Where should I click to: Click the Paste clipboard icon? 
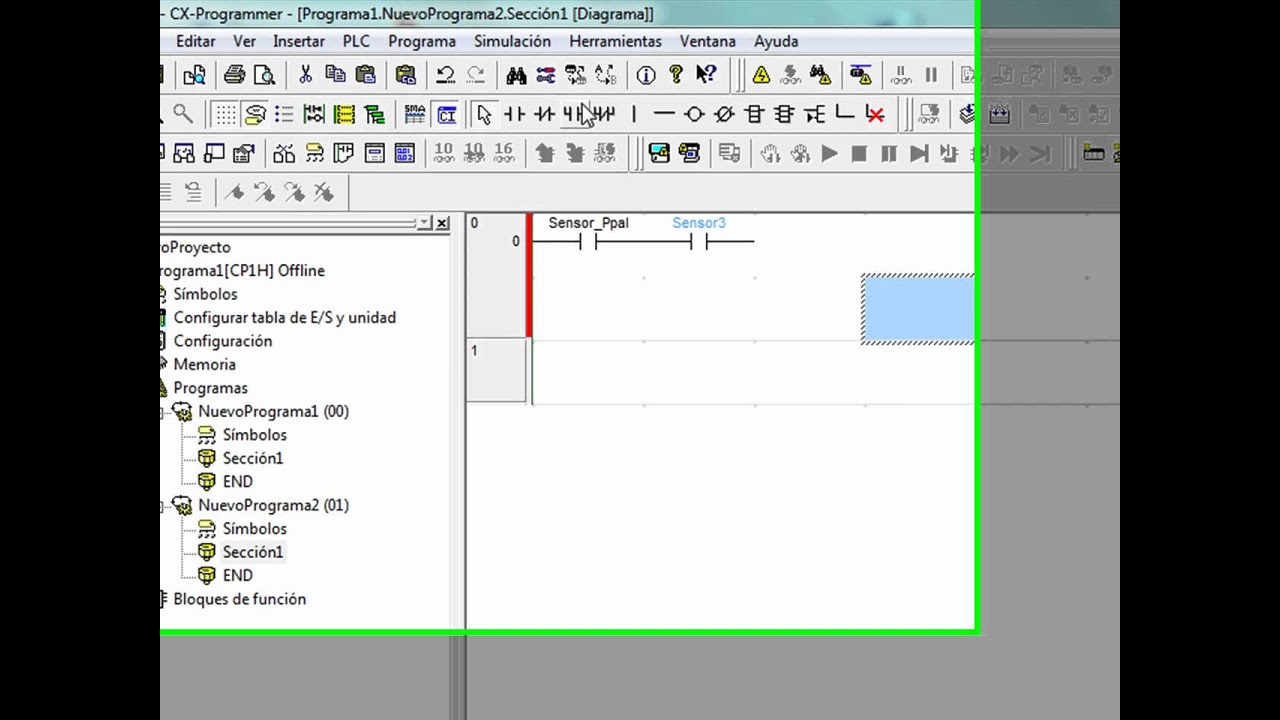pyautogui.click(x=366, y=75)
